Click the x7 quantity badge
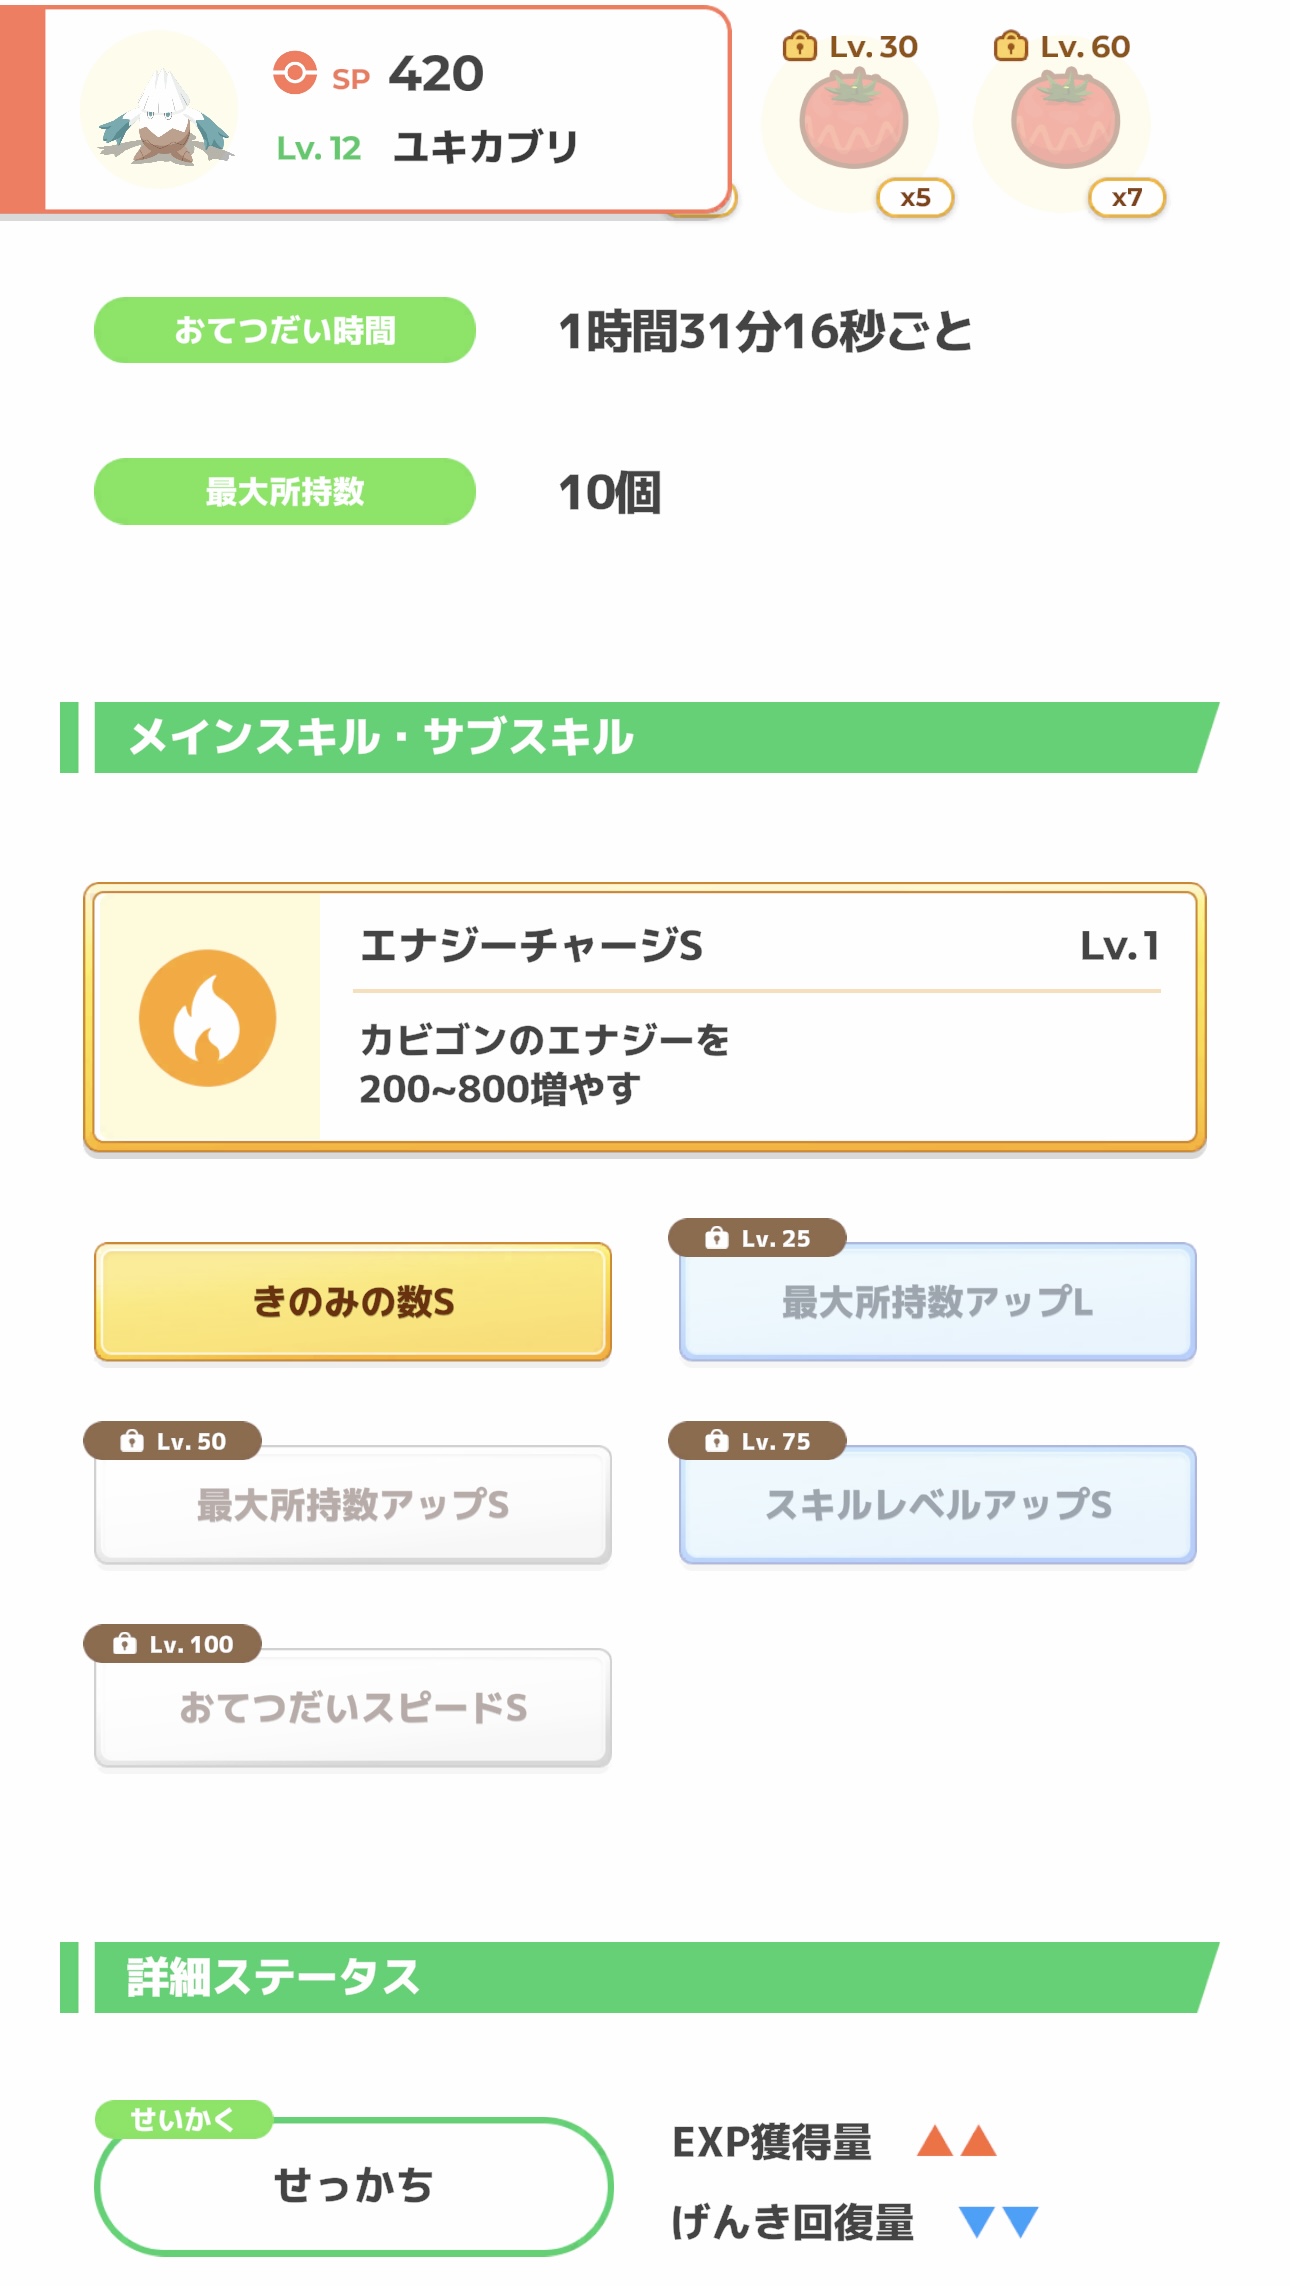1290x2286 pixels. [x=1127, y=198]
